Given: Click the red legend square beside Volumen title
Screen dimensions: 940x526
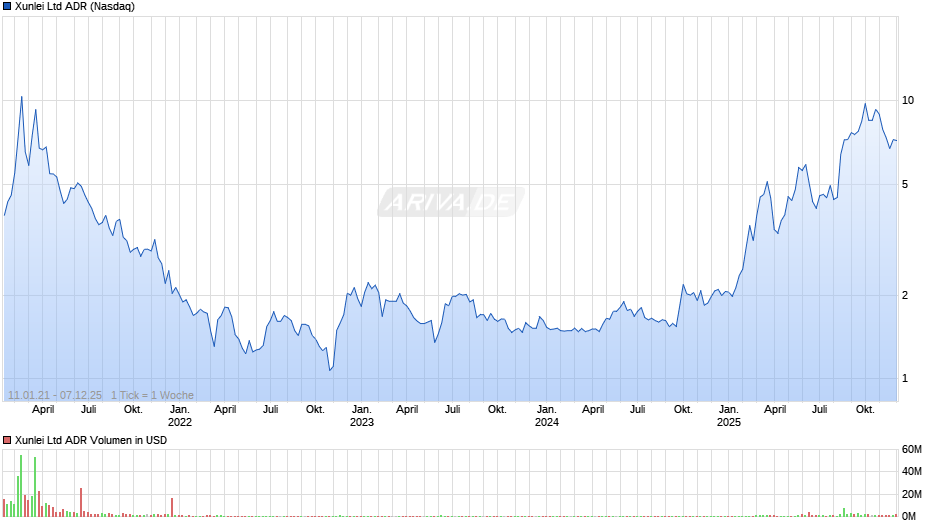Looking at the screenshot, I should click(7, 440).
